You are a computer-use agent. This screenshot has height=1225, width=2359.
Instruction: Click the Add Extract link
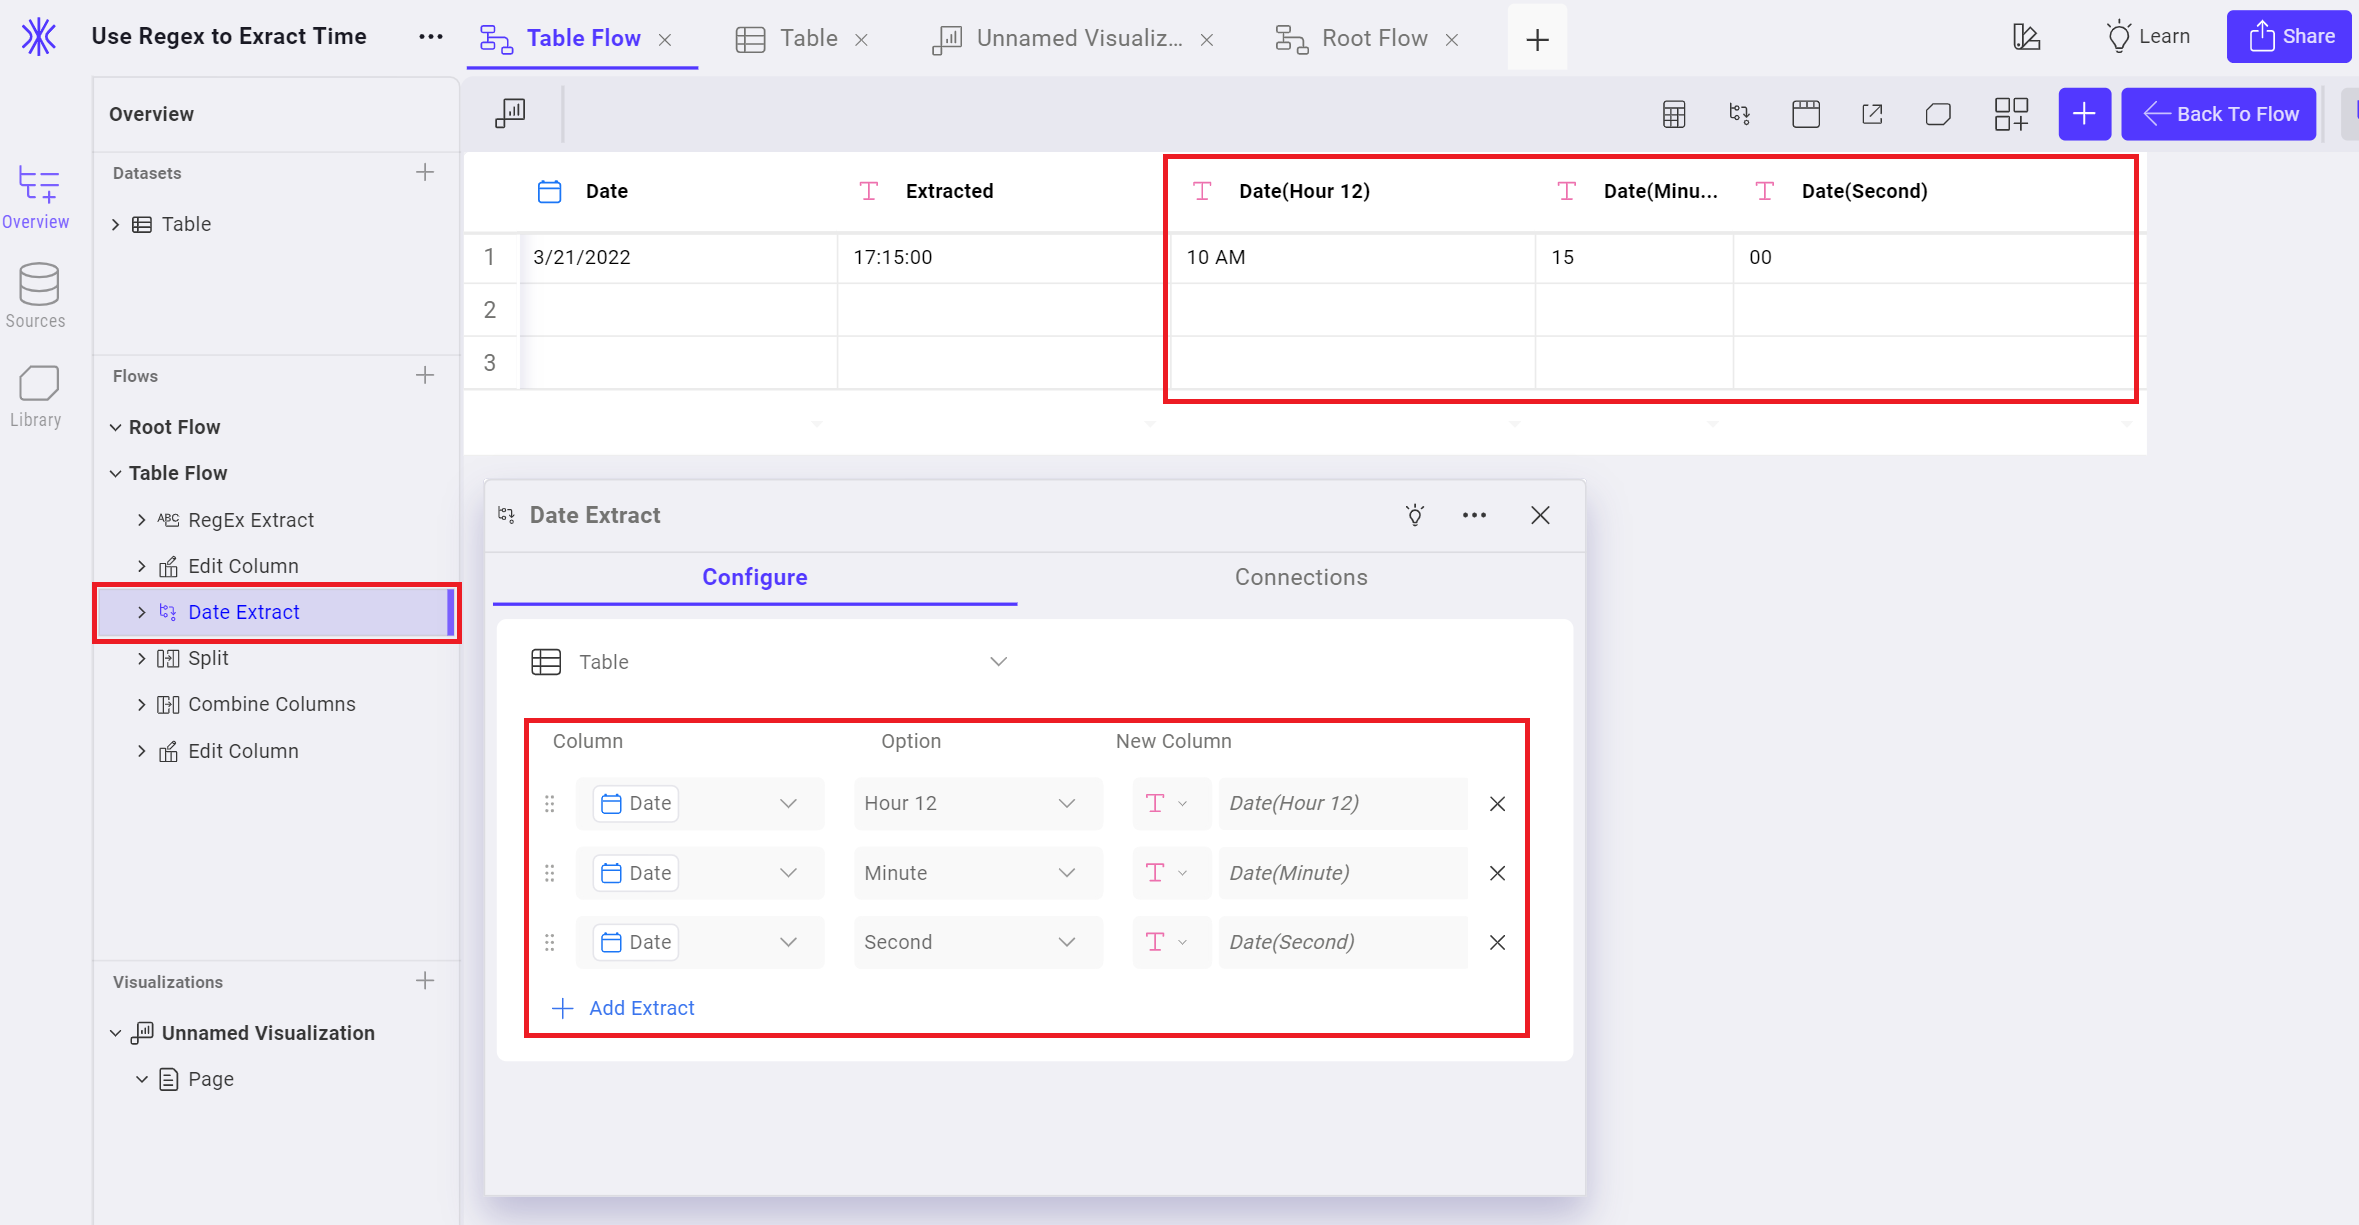tap(623, 1008)
